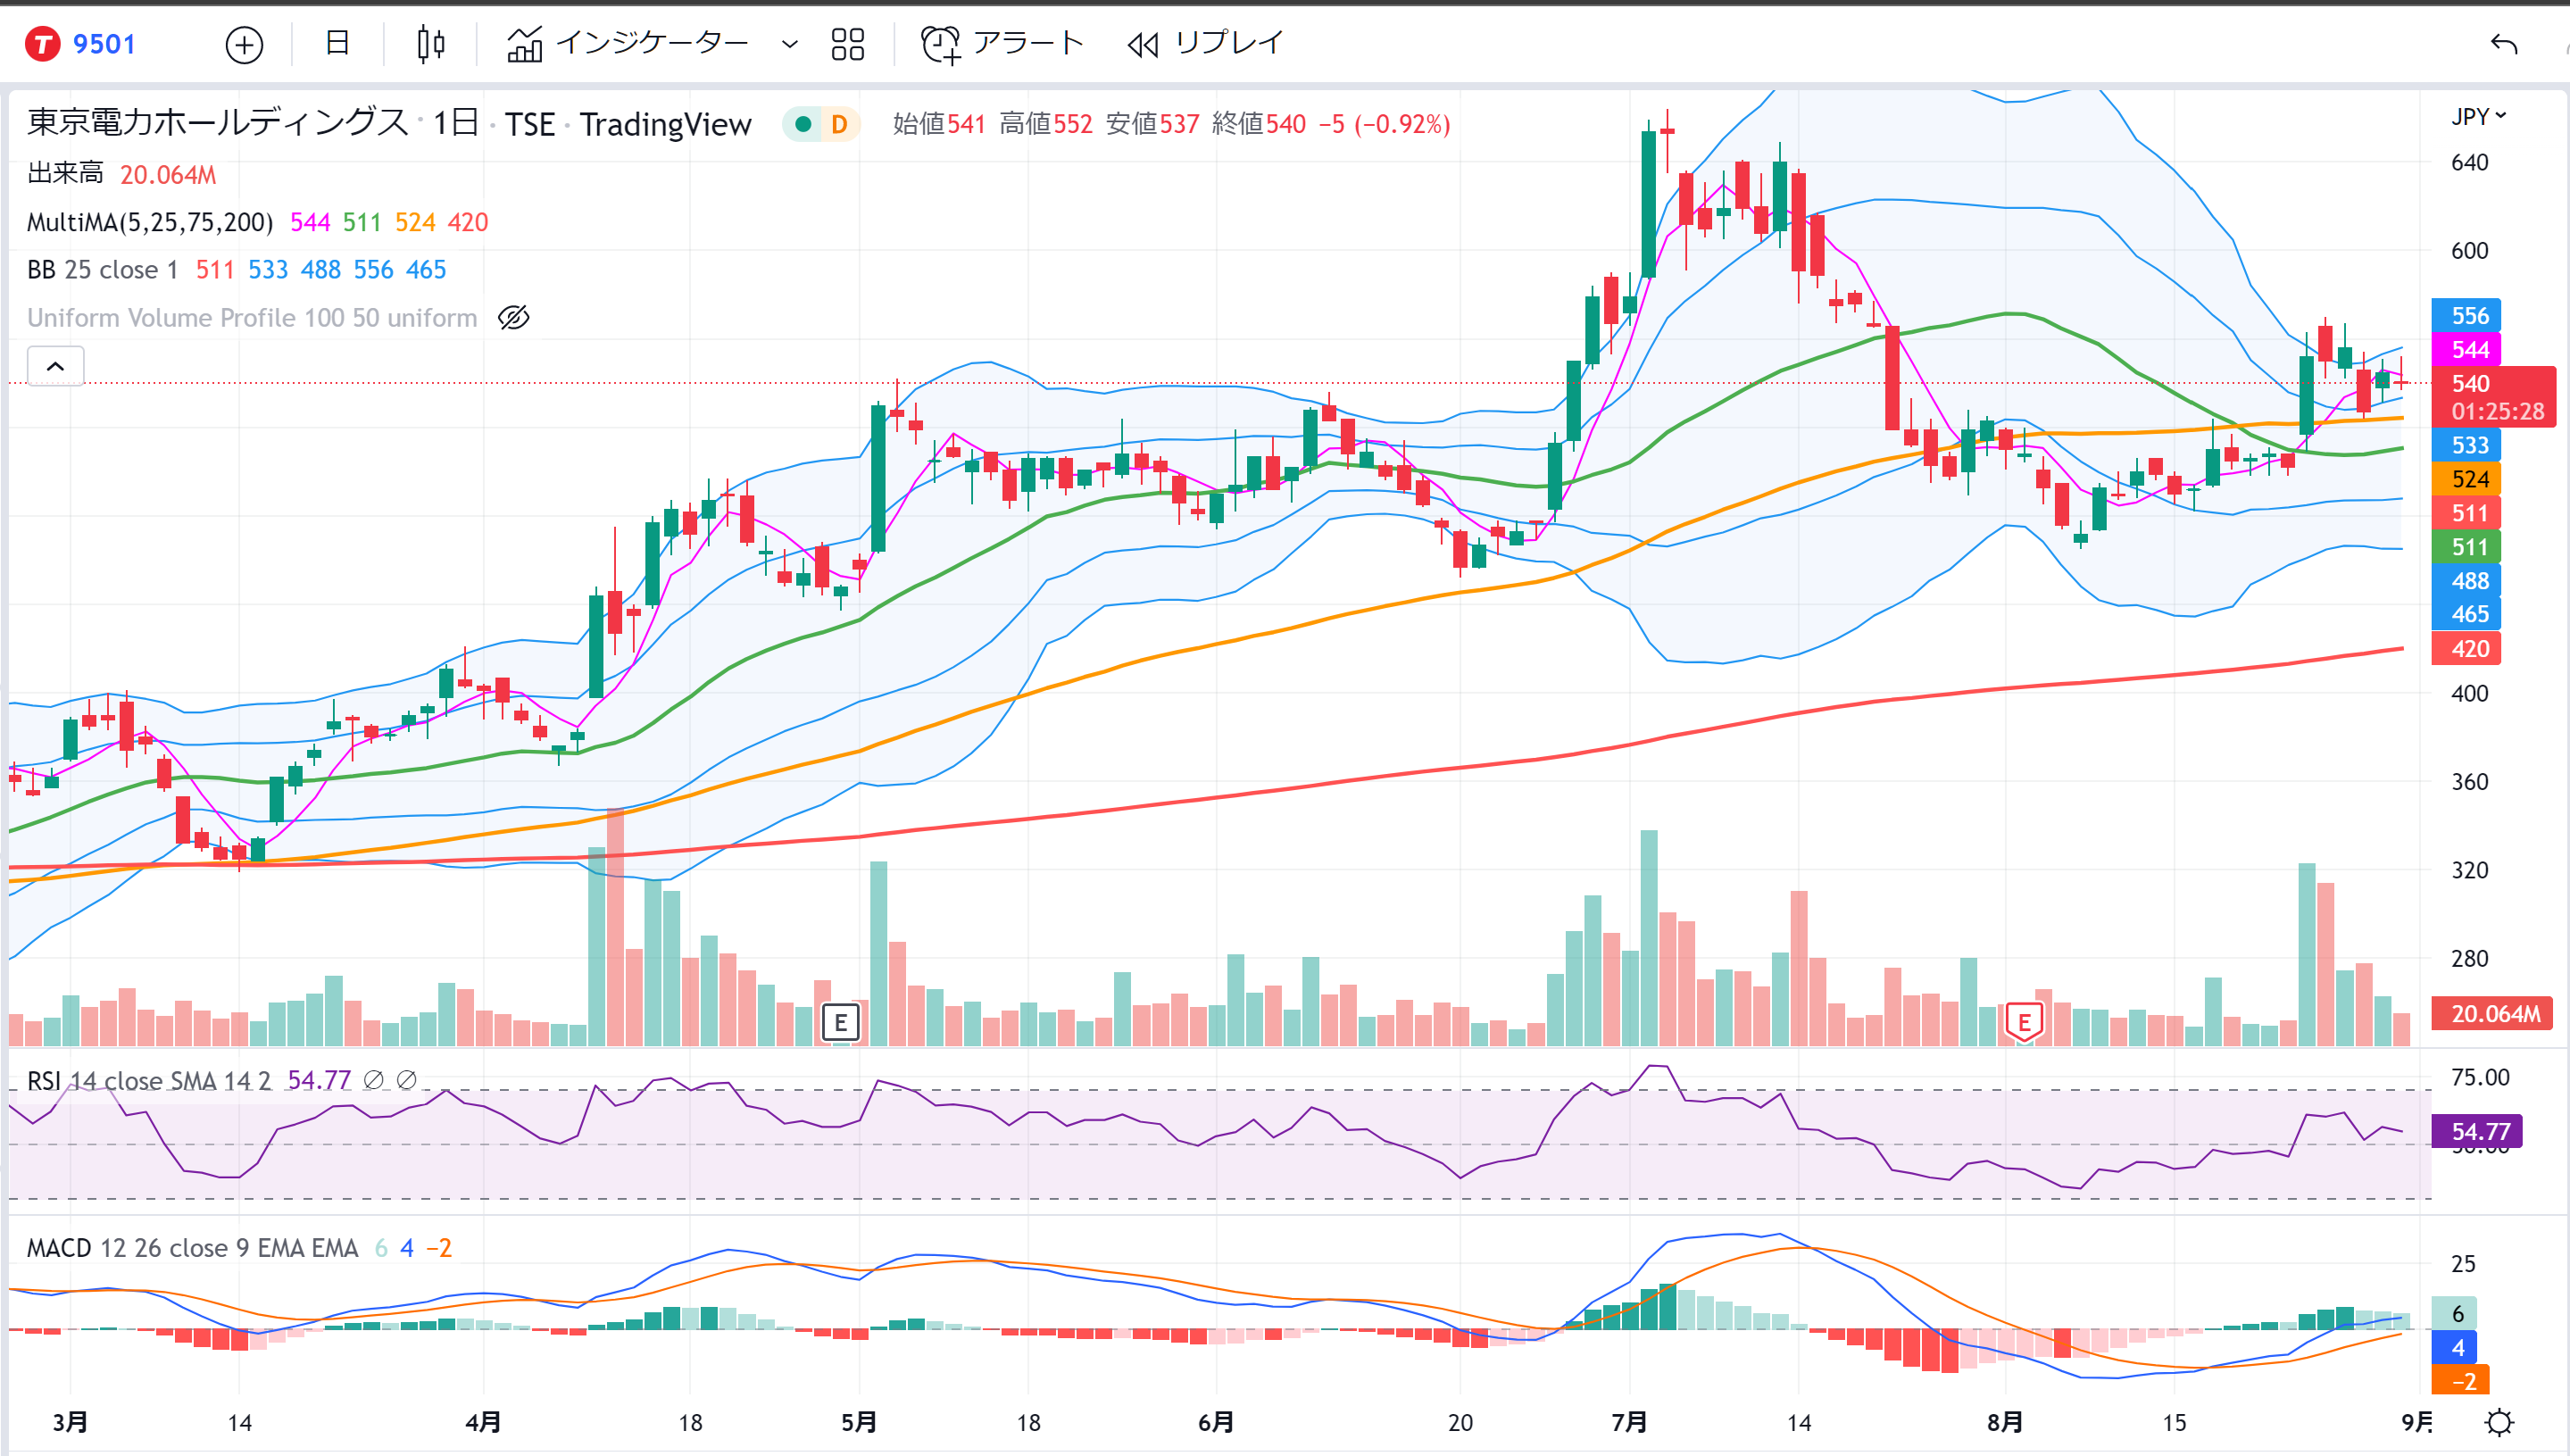Select the 出来高 volume legend
The width and height of the screenshot is (2570, 1456).
point(65,174)
